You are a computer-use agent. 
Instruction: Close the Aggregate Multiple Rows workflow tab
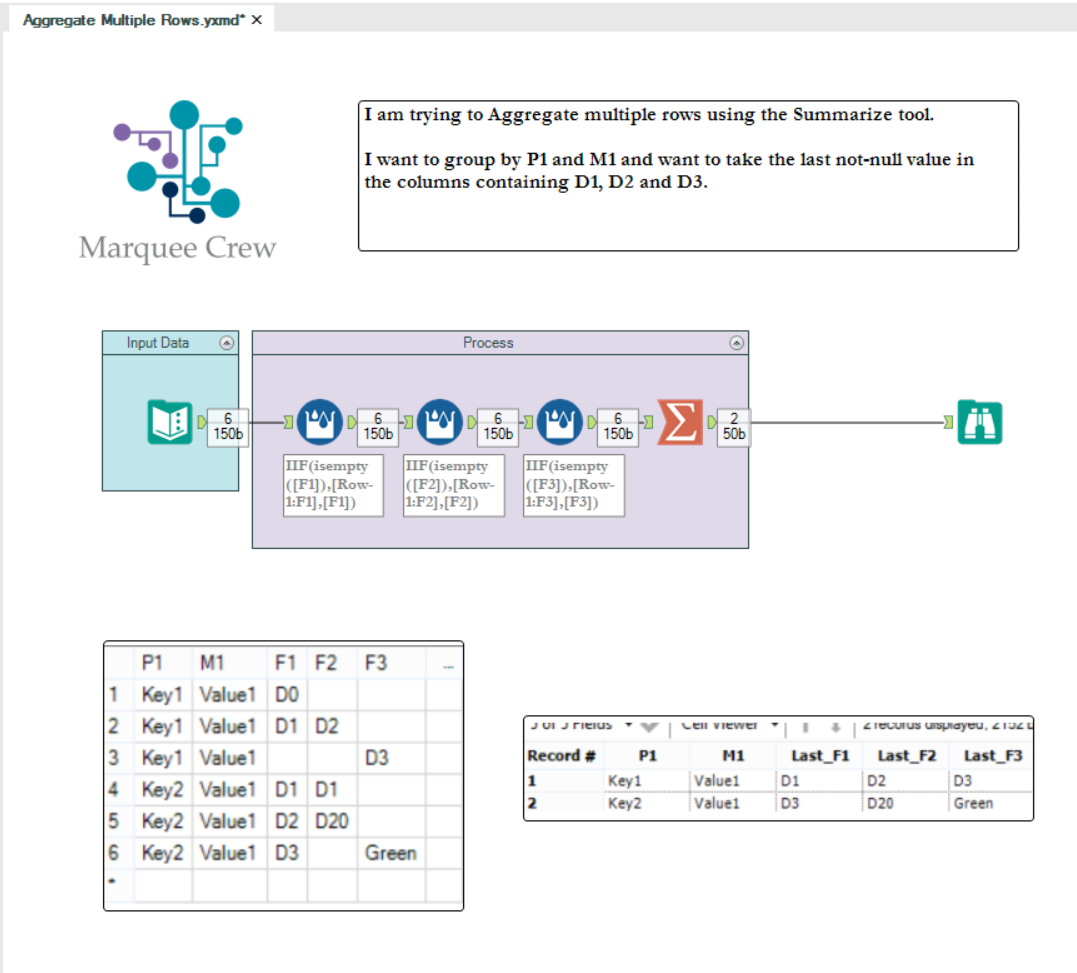click(257, 20)
